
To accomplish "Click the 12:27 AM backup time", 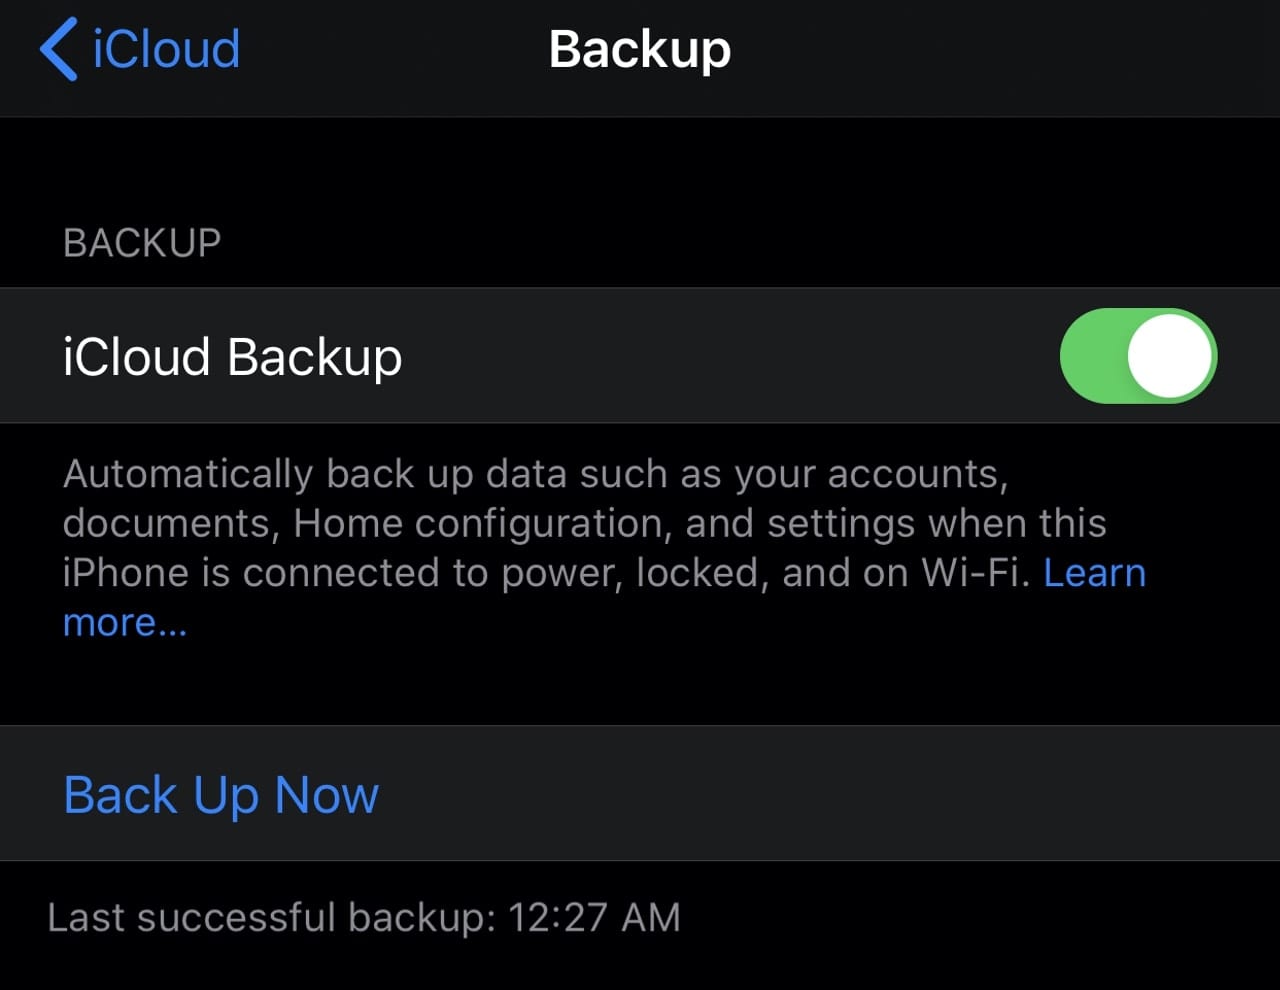I will [594, 918].
